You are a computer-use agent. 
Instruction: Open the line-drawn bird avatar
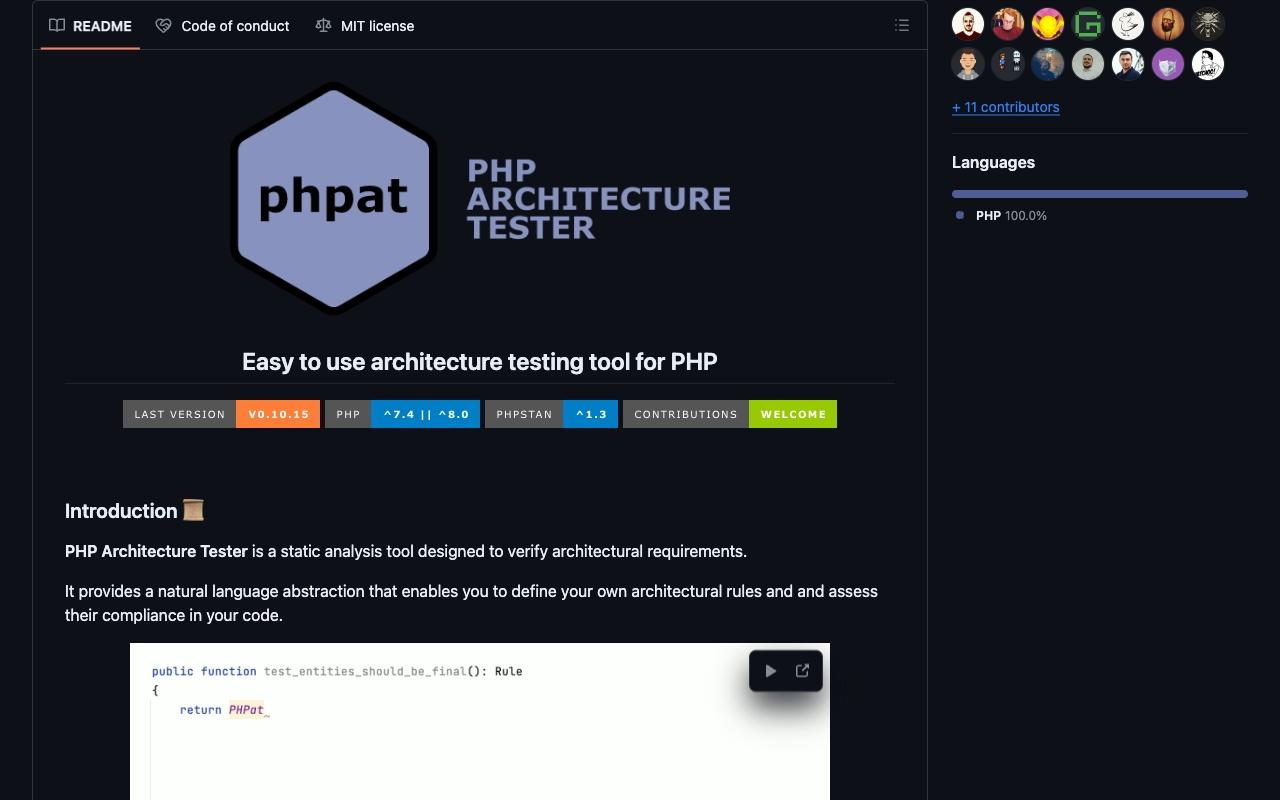[1128, 24]
